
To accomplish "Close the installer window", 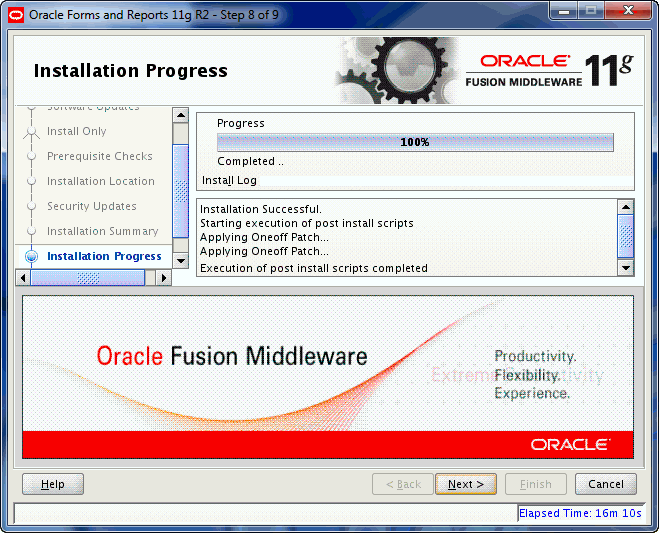I will 628,11.
